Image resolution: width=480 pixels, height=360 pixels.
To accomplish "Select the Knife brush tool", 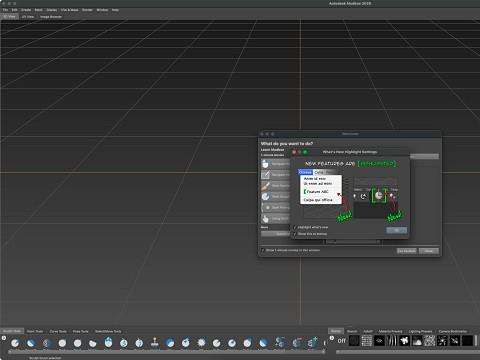I will coord(217,343).
